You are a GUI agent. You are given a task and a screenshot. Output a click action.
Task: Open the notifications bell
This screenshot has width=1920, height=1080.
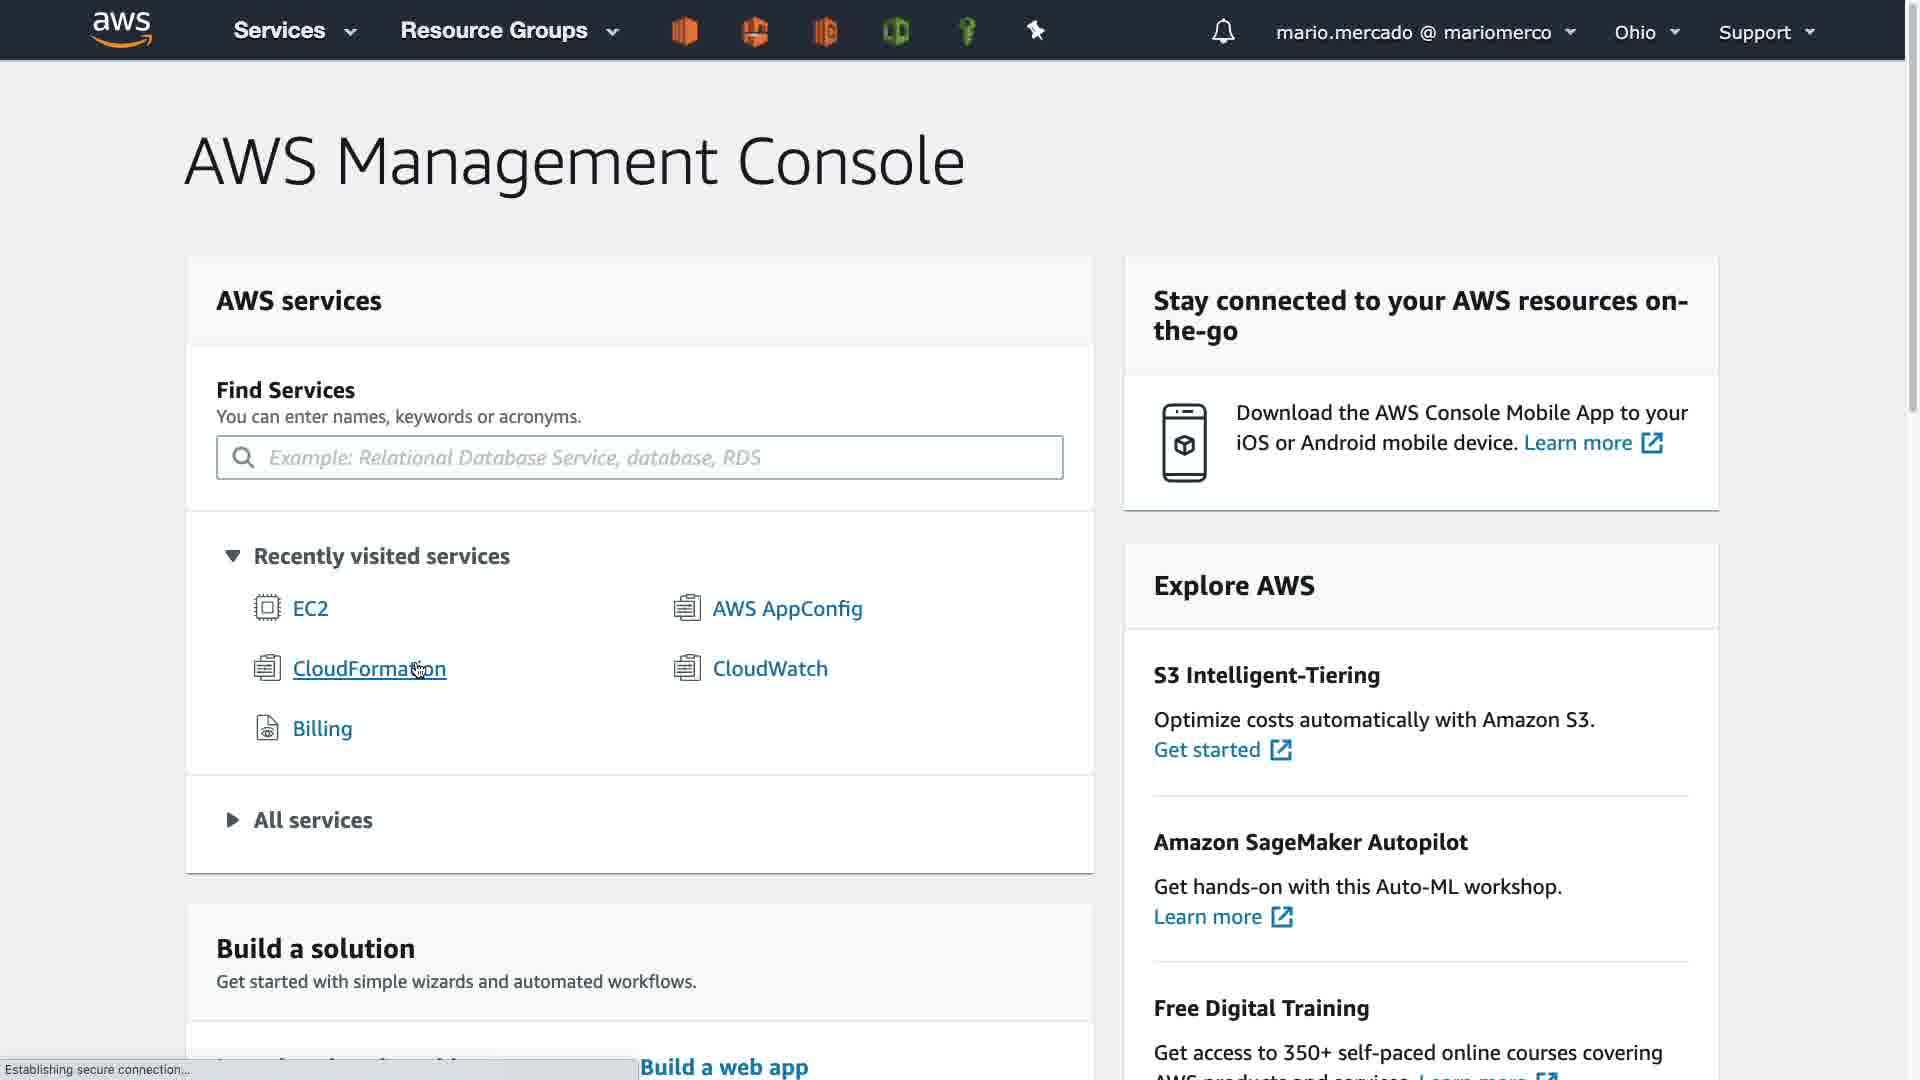click(x=1223, y=32)
